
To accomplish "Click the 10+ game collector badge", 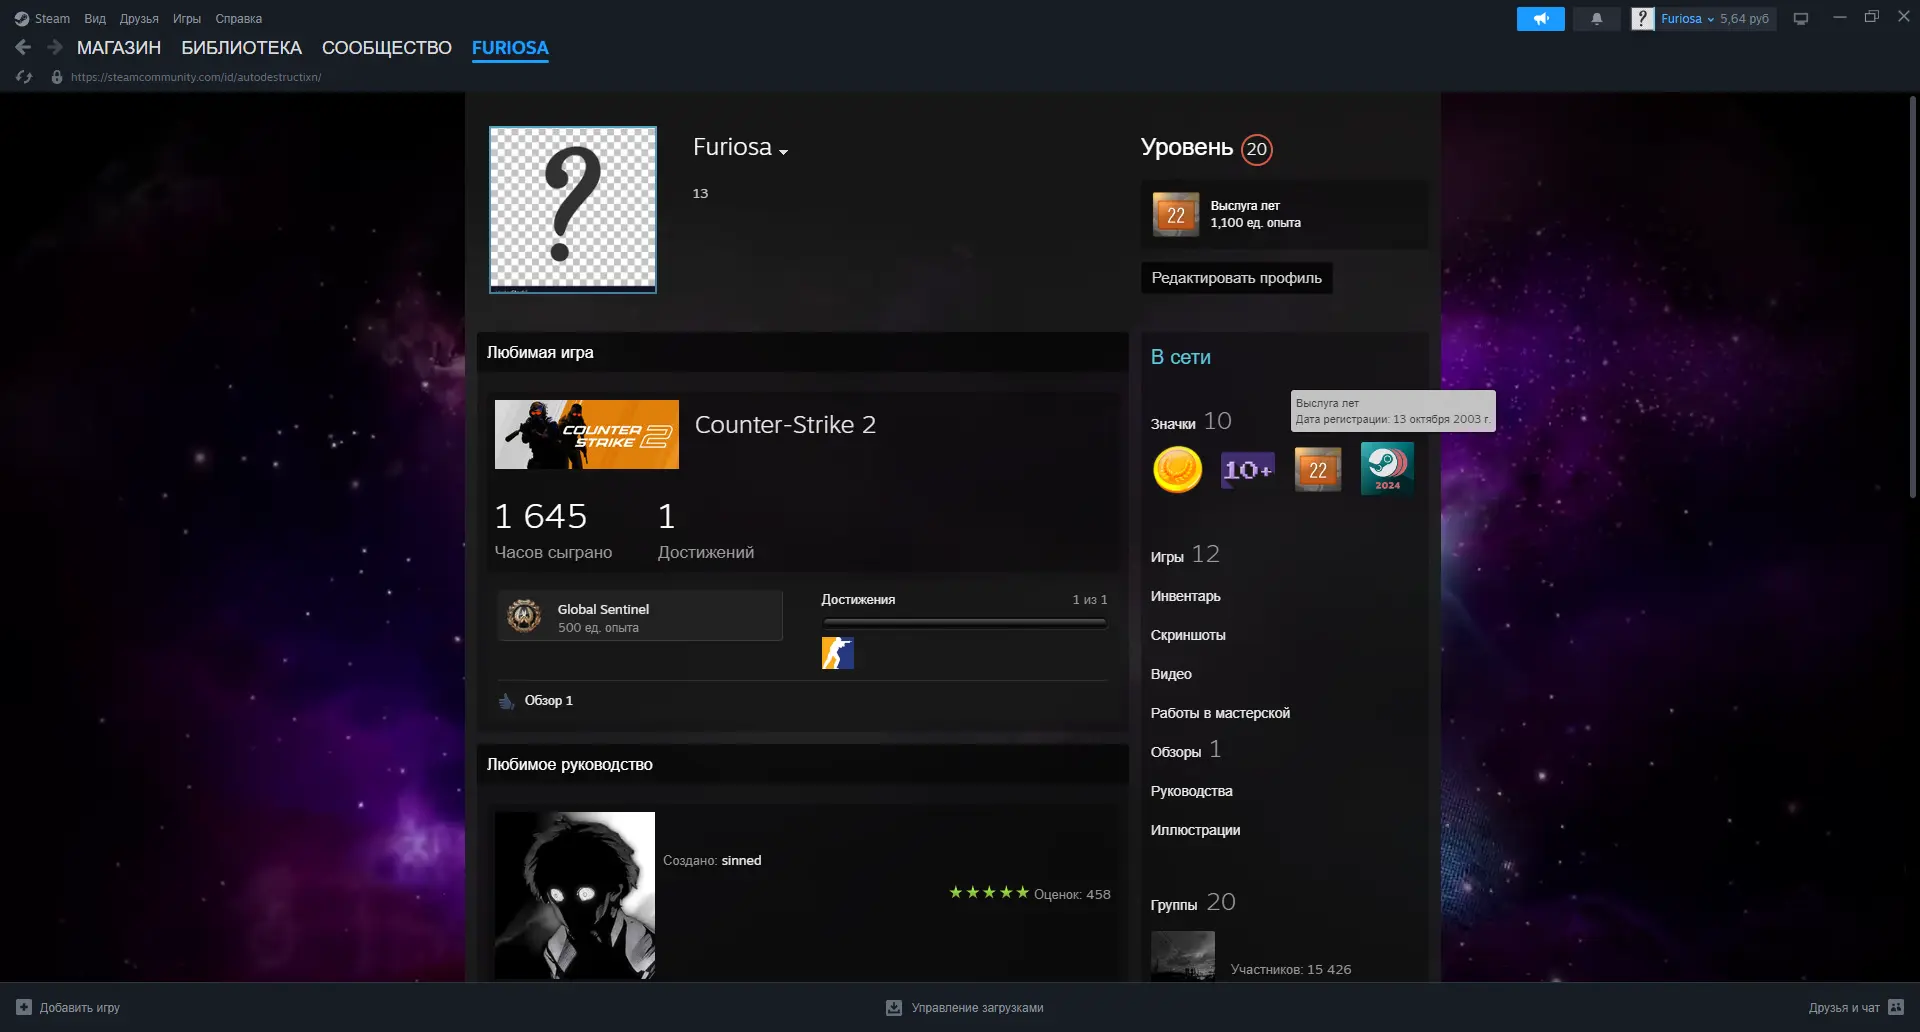I will coord(1247,469).
